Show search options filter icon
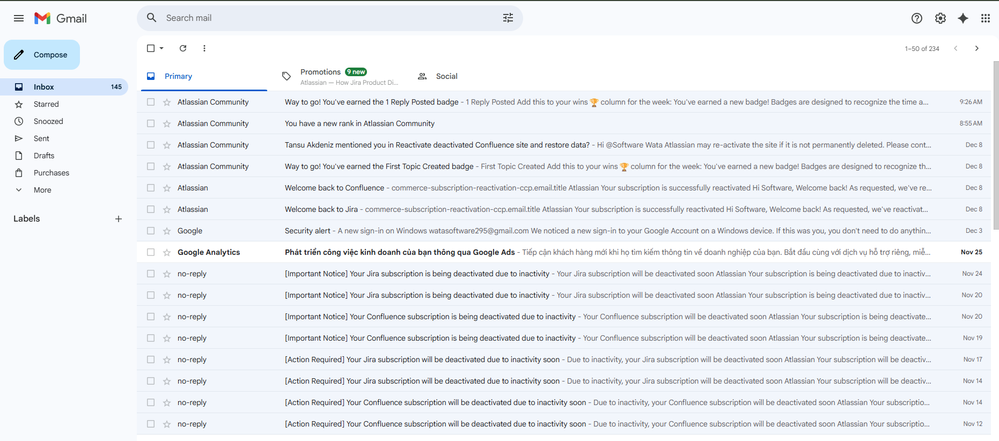The height and width of the screenshot is (441, 999). [x=508, y=18]
